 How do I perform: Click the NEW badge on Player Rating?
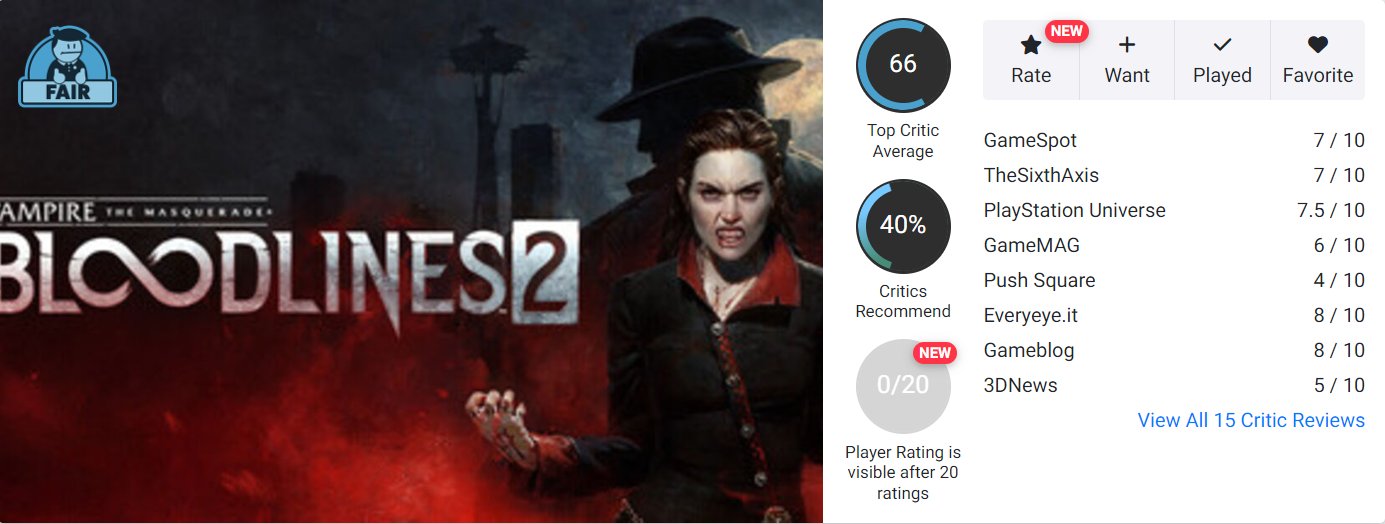point(935,353)
